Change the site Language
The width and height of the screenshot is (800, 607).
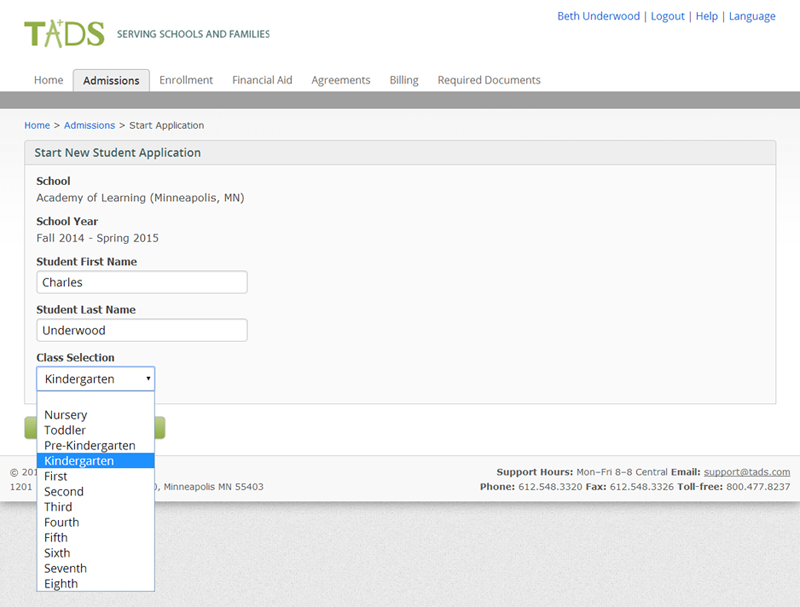(752, 16)
